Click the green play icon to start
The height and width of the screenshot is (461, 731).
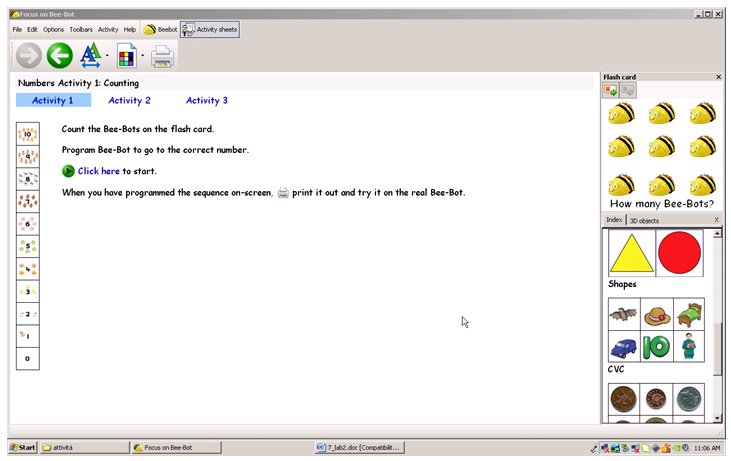pyautogui.click(x=68, y=171)
